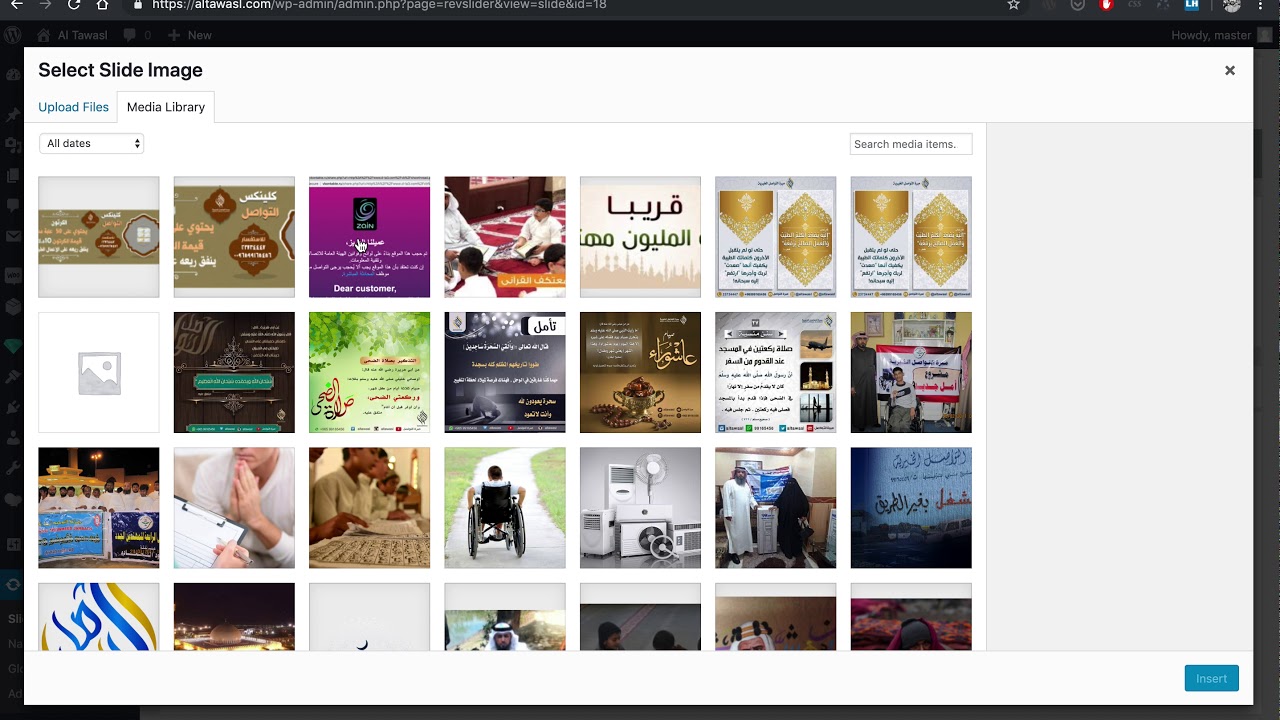This screenshot has width=1280, height=720.
Task: Open the Pocket-style checkmark extension icon
Action: pos(1077,5)
